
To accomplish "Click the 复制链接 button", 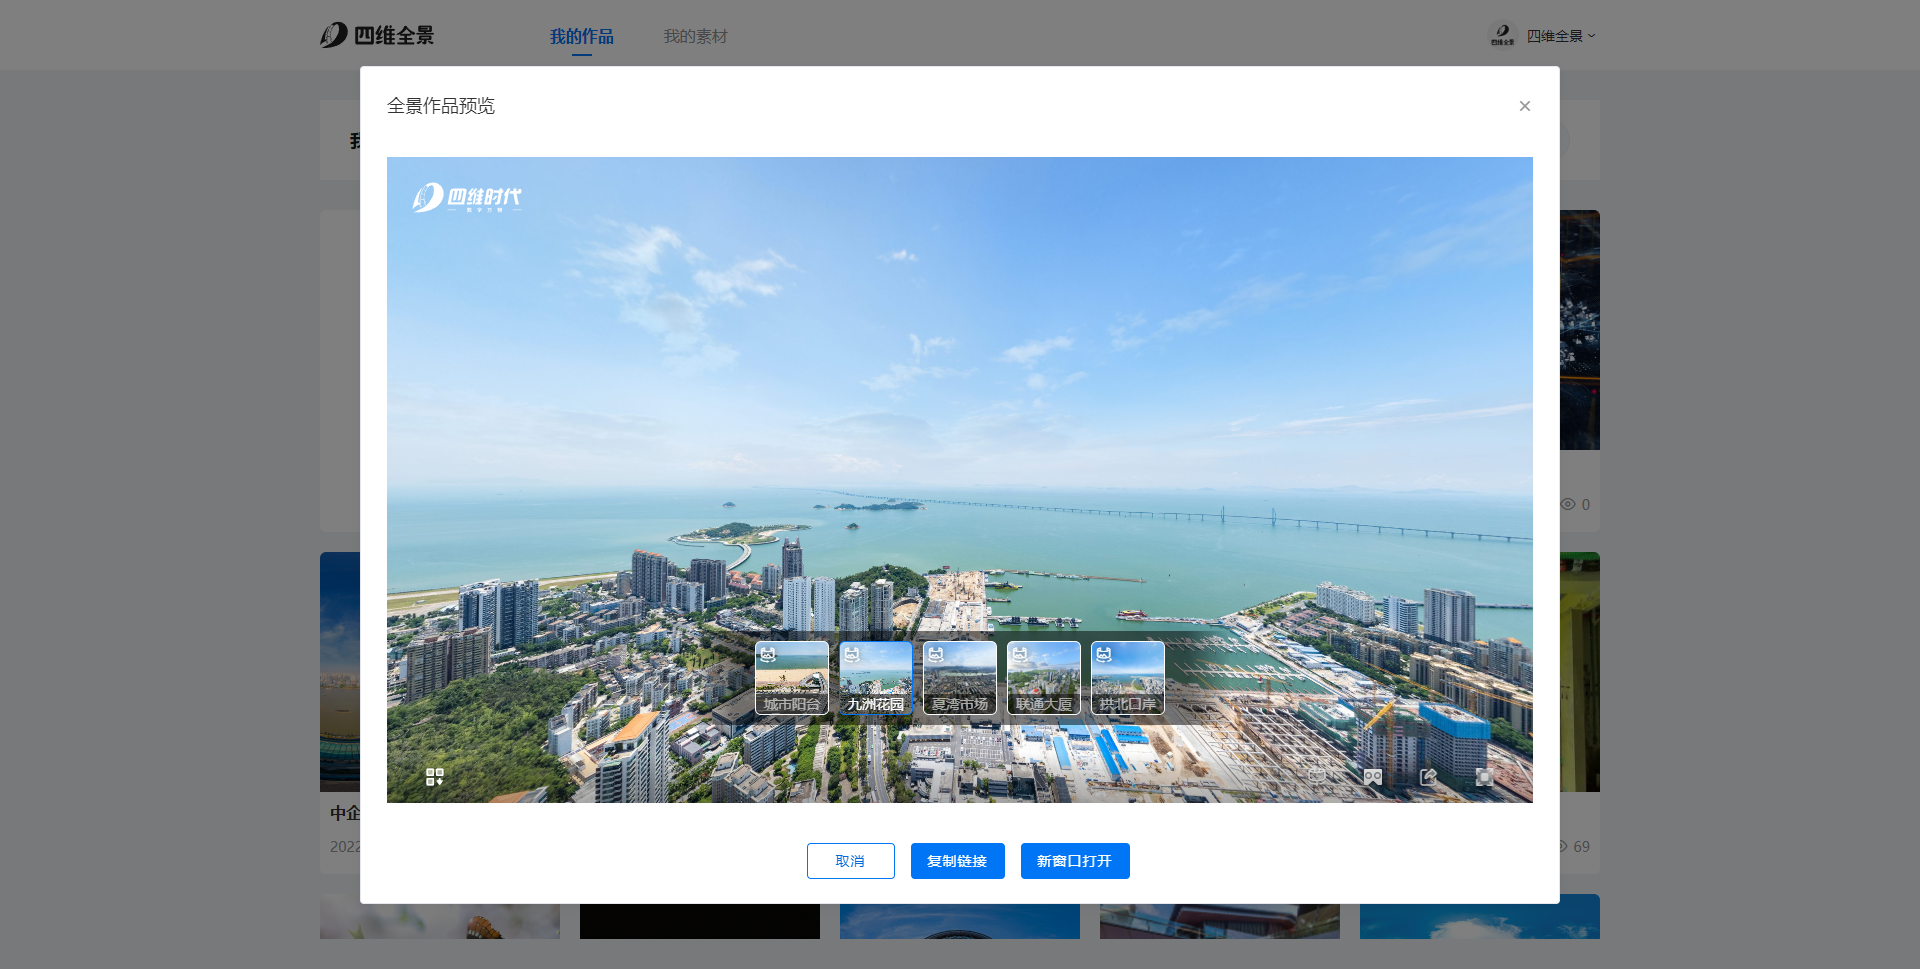I will (957, 861).
